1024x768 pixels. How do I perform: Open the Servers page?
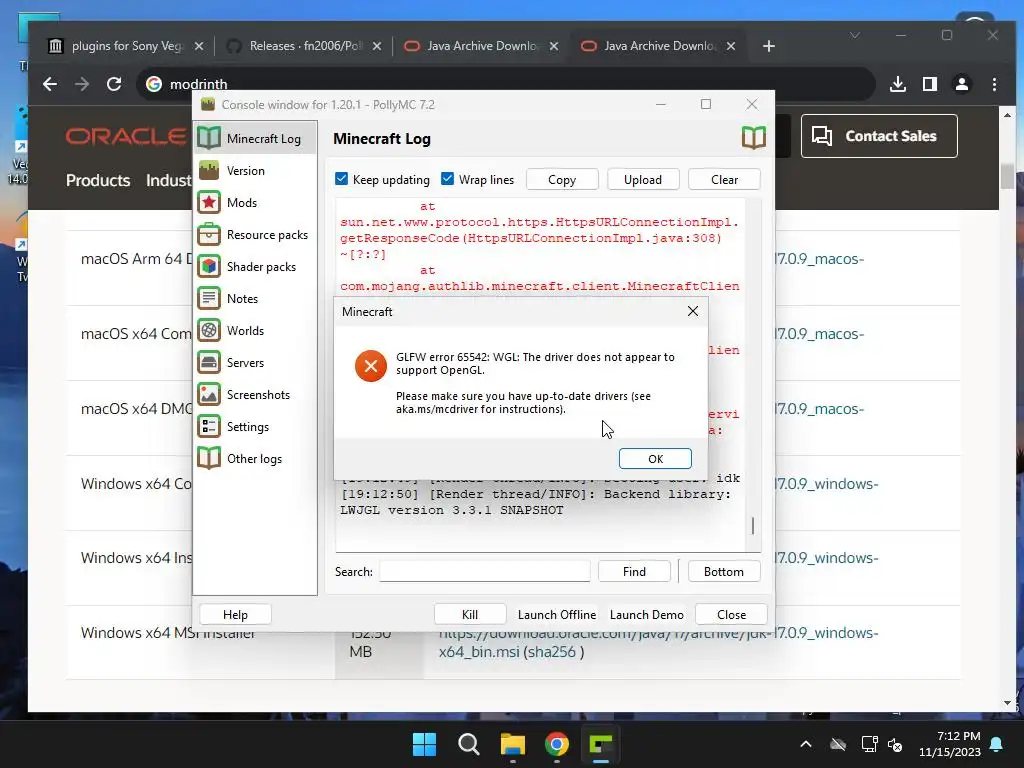tap(255, 362)
